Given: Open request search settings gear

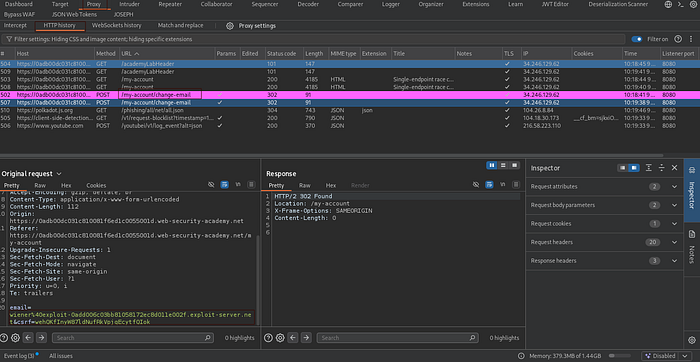Looking at the screenshot, I should tap(15, 338).
